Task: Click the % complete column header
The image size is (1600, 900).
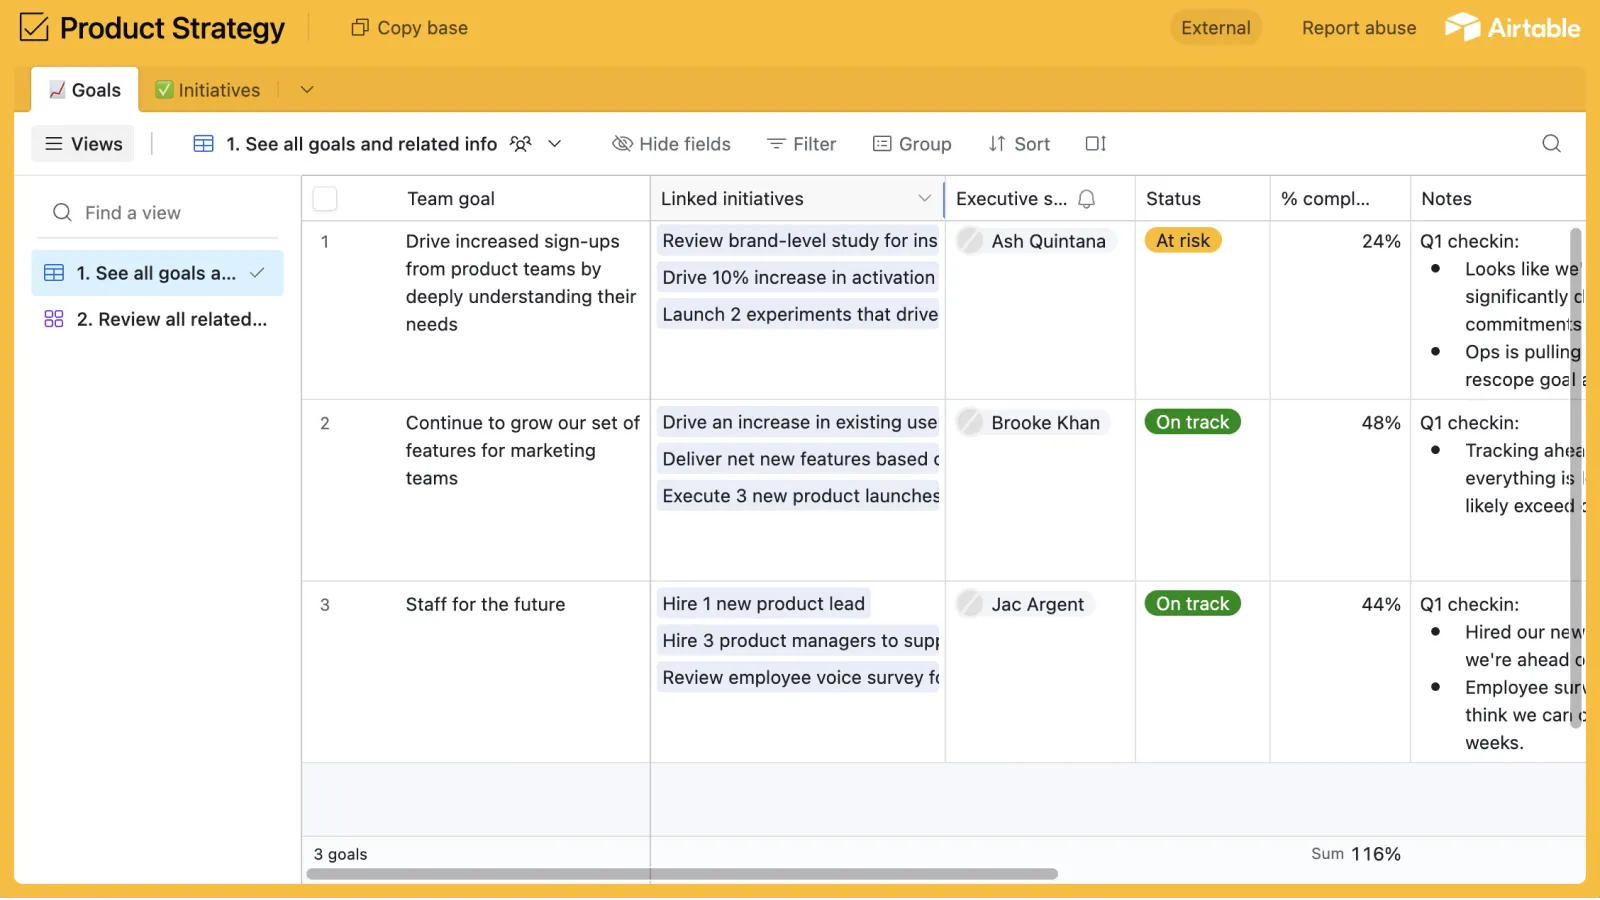Action: [x=1340, y=199]
